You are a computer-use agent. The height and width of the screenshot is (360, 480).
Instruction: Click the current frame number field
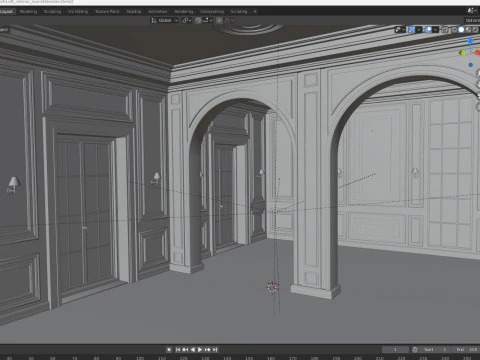(x=395, y=350)
